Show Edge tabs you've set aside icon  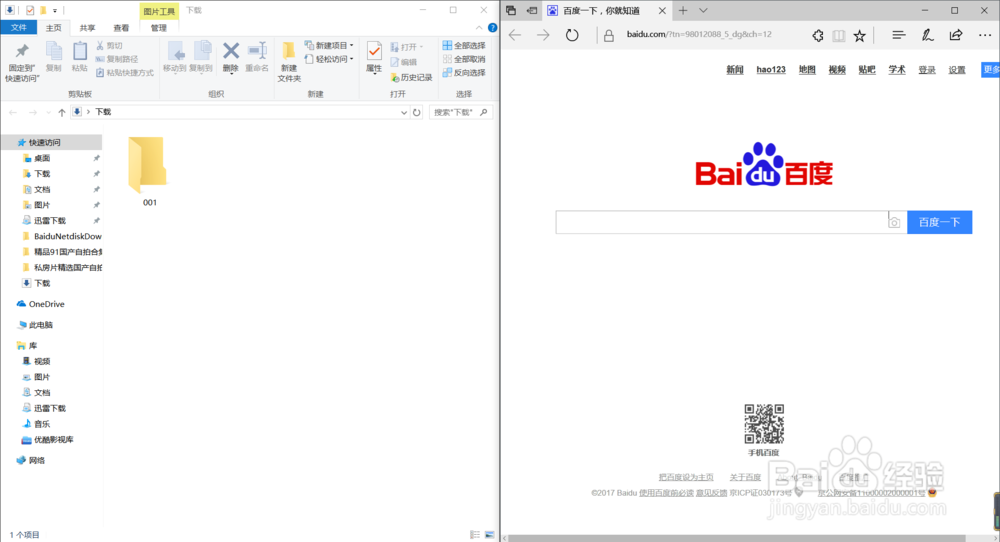[511, 10]
